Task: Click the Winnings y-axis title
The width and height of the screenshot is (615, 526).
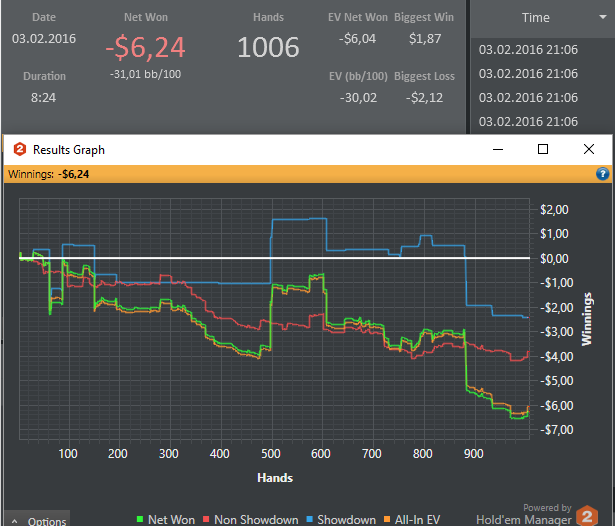Action: coord(587,319)
